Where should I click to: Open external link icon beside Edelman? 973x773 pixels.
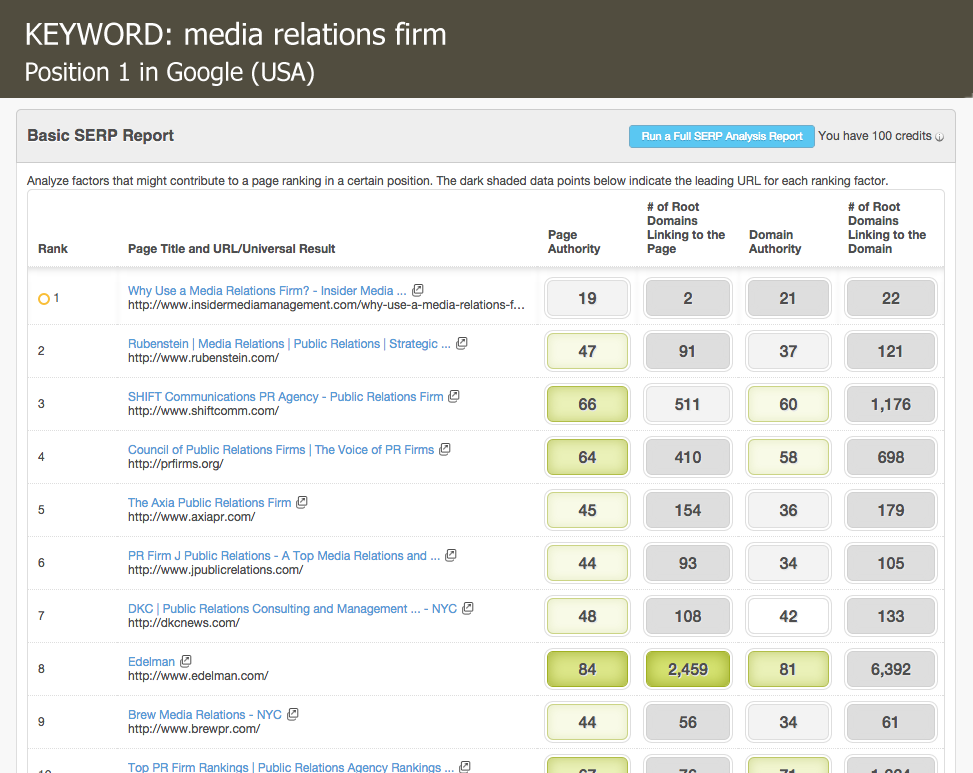[186, 661]
